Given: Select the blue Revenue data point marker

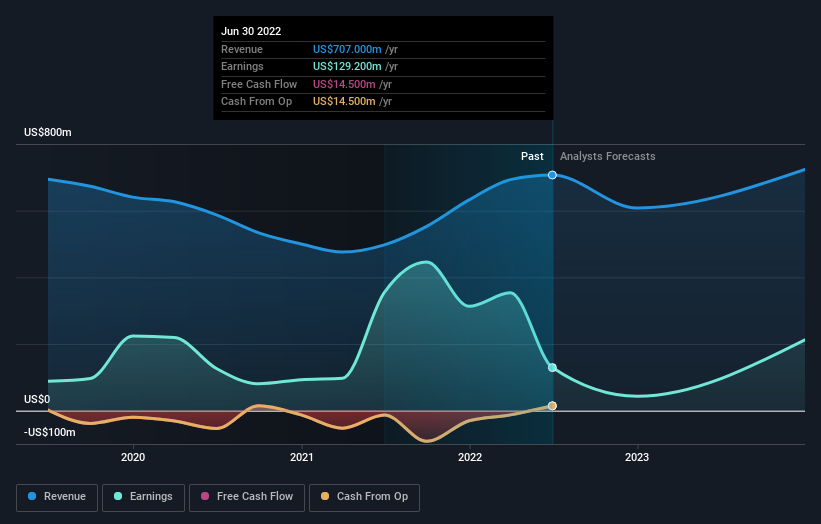Looking at the screenshot, I should pyautogui.click(x=552, y=175).
